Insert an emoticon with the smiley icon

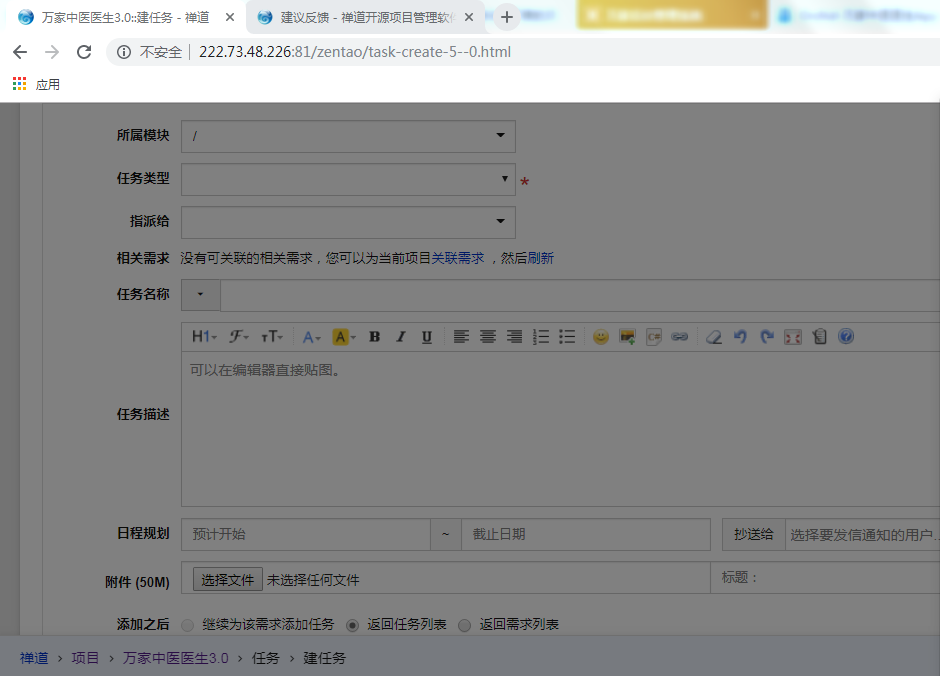pyautogui.click(x=600, y=337)
